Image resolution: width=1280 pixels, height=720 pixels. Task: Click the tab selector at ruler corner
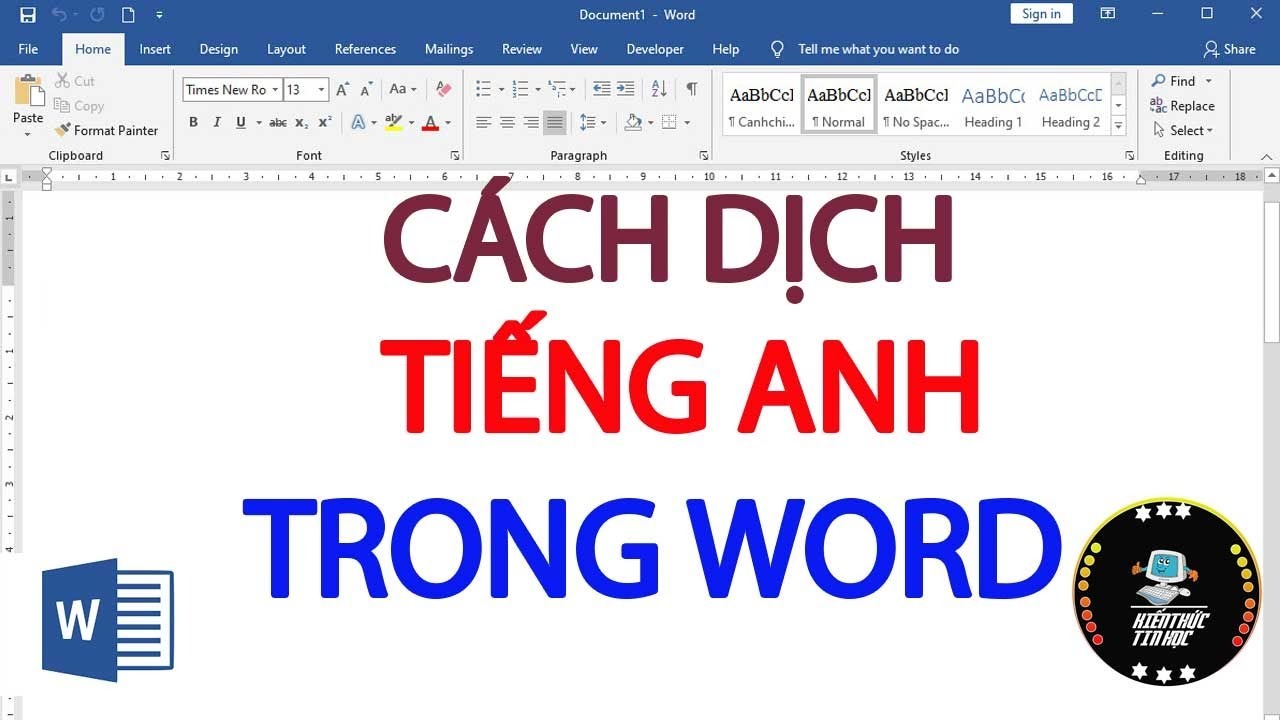9,177
